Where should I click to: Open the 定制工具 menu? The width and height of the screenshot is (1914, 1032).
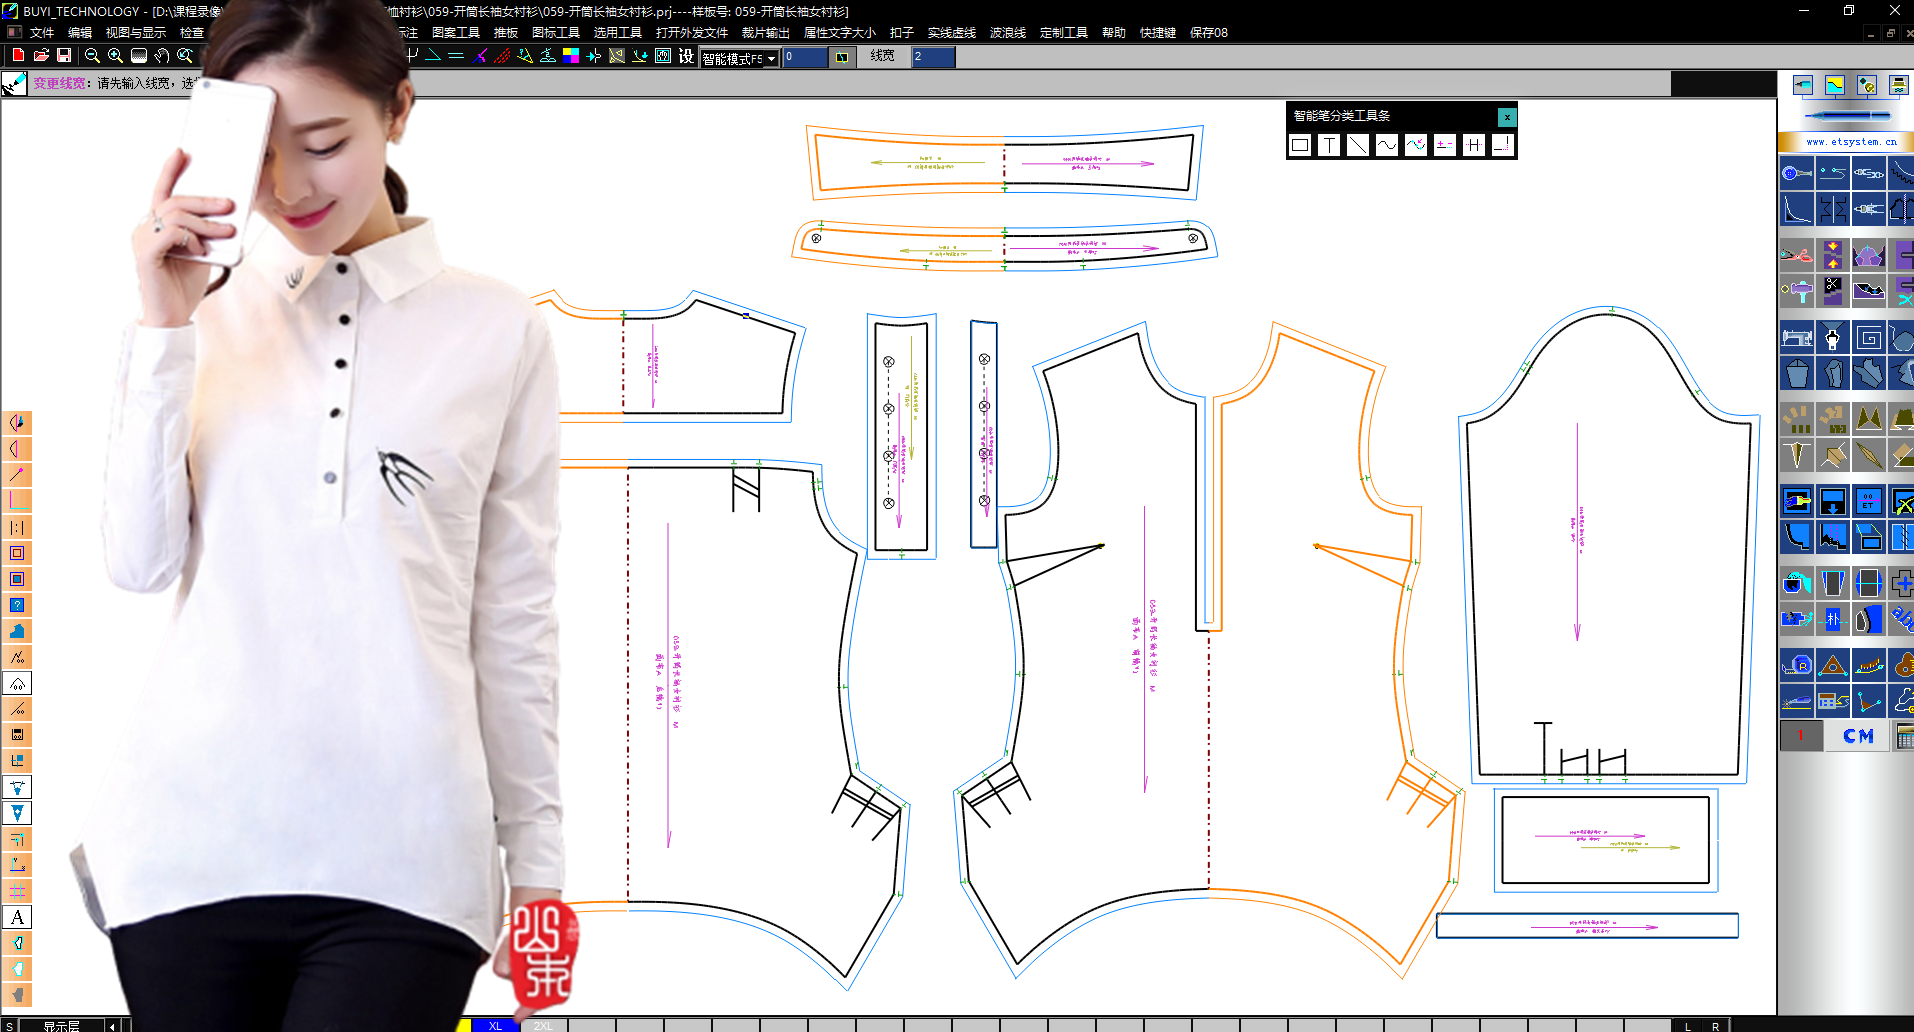tap(1064, 32)
